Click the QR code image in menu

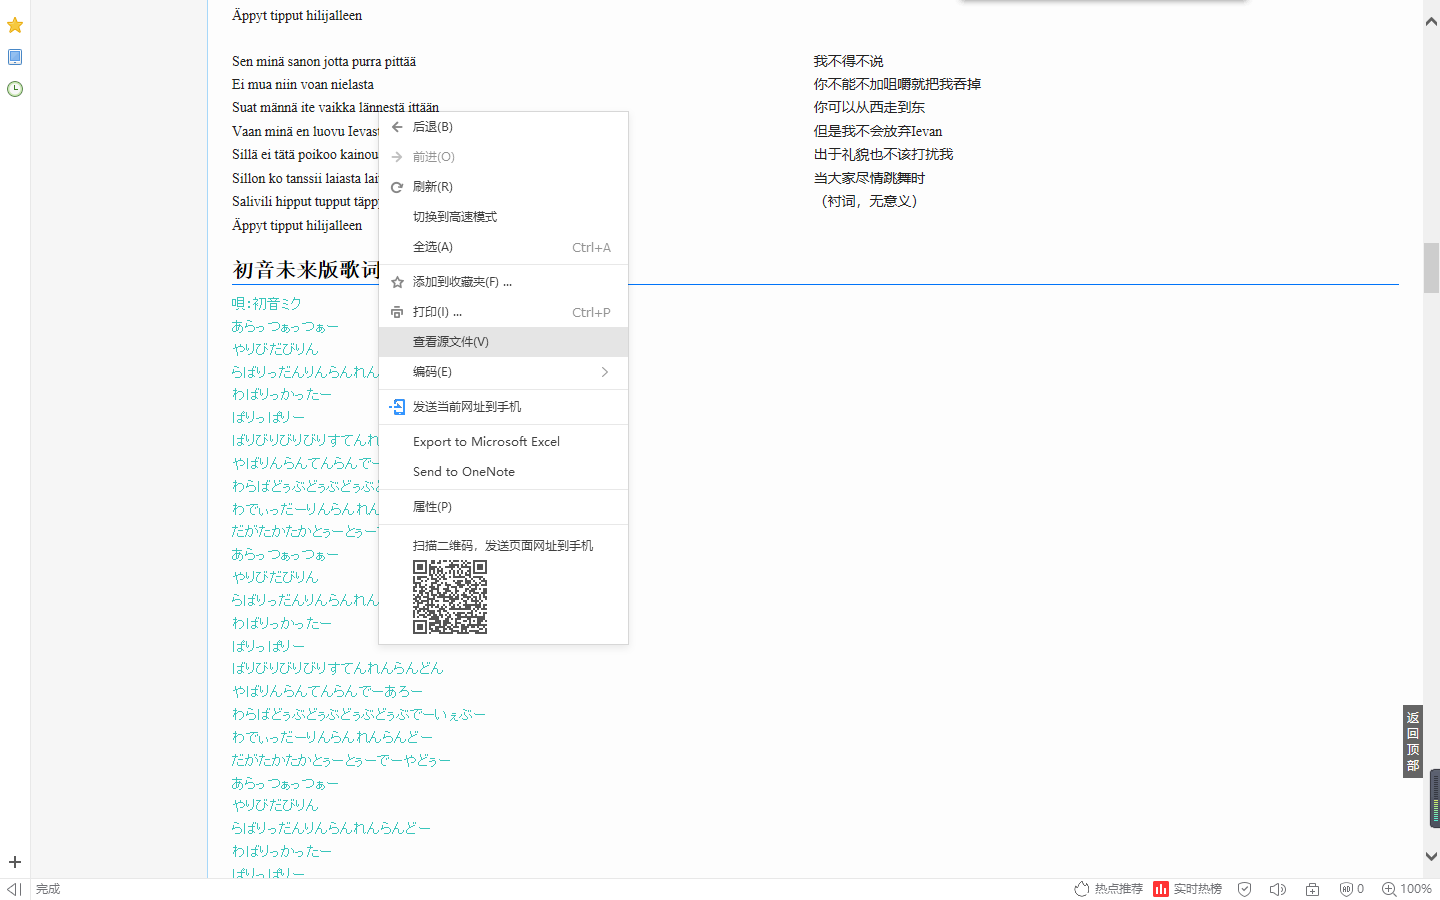[x=450, y=597]
